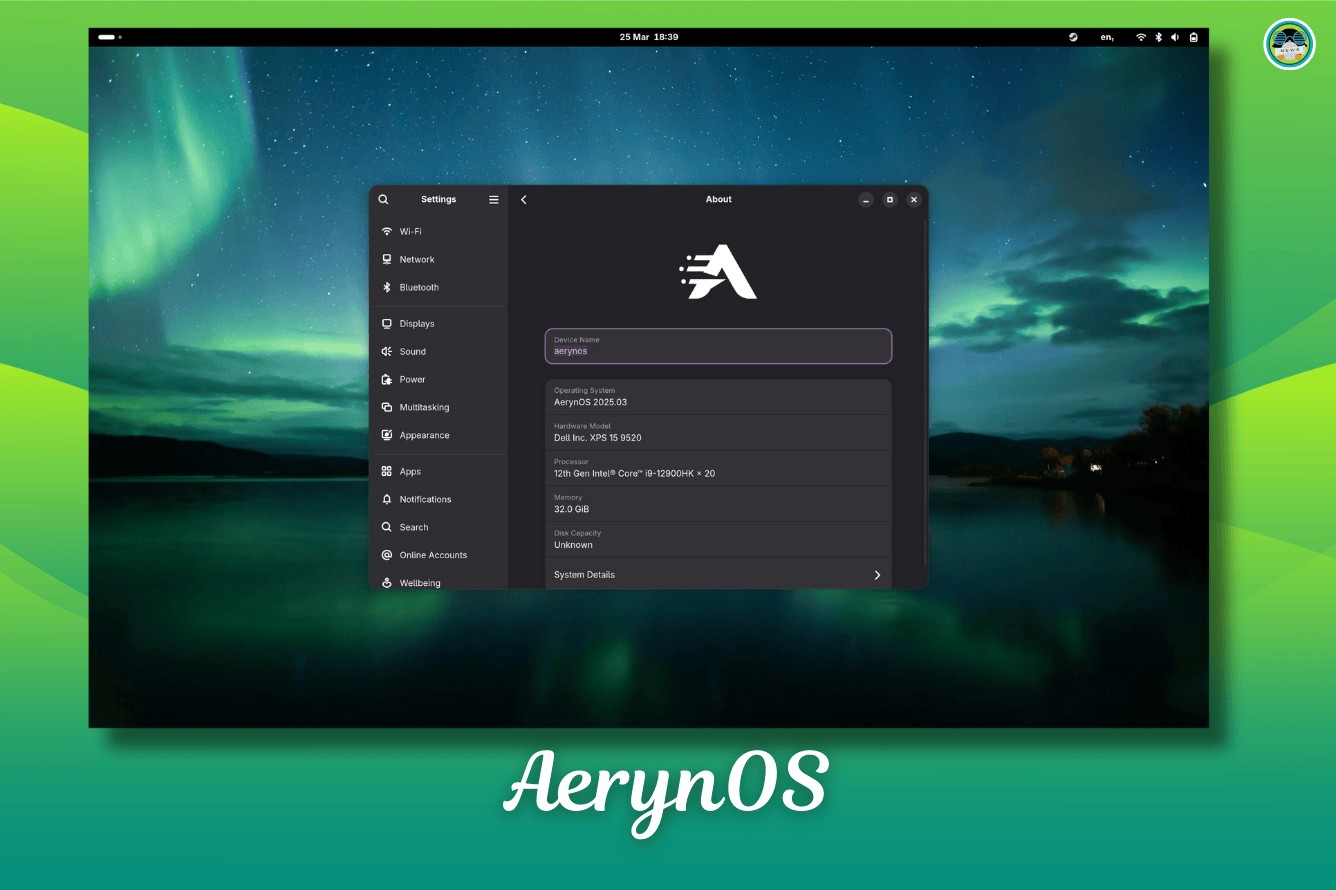Open the Appearance settings page
The width and height of the screenshot is (1336, 890).
pos(424,436)
